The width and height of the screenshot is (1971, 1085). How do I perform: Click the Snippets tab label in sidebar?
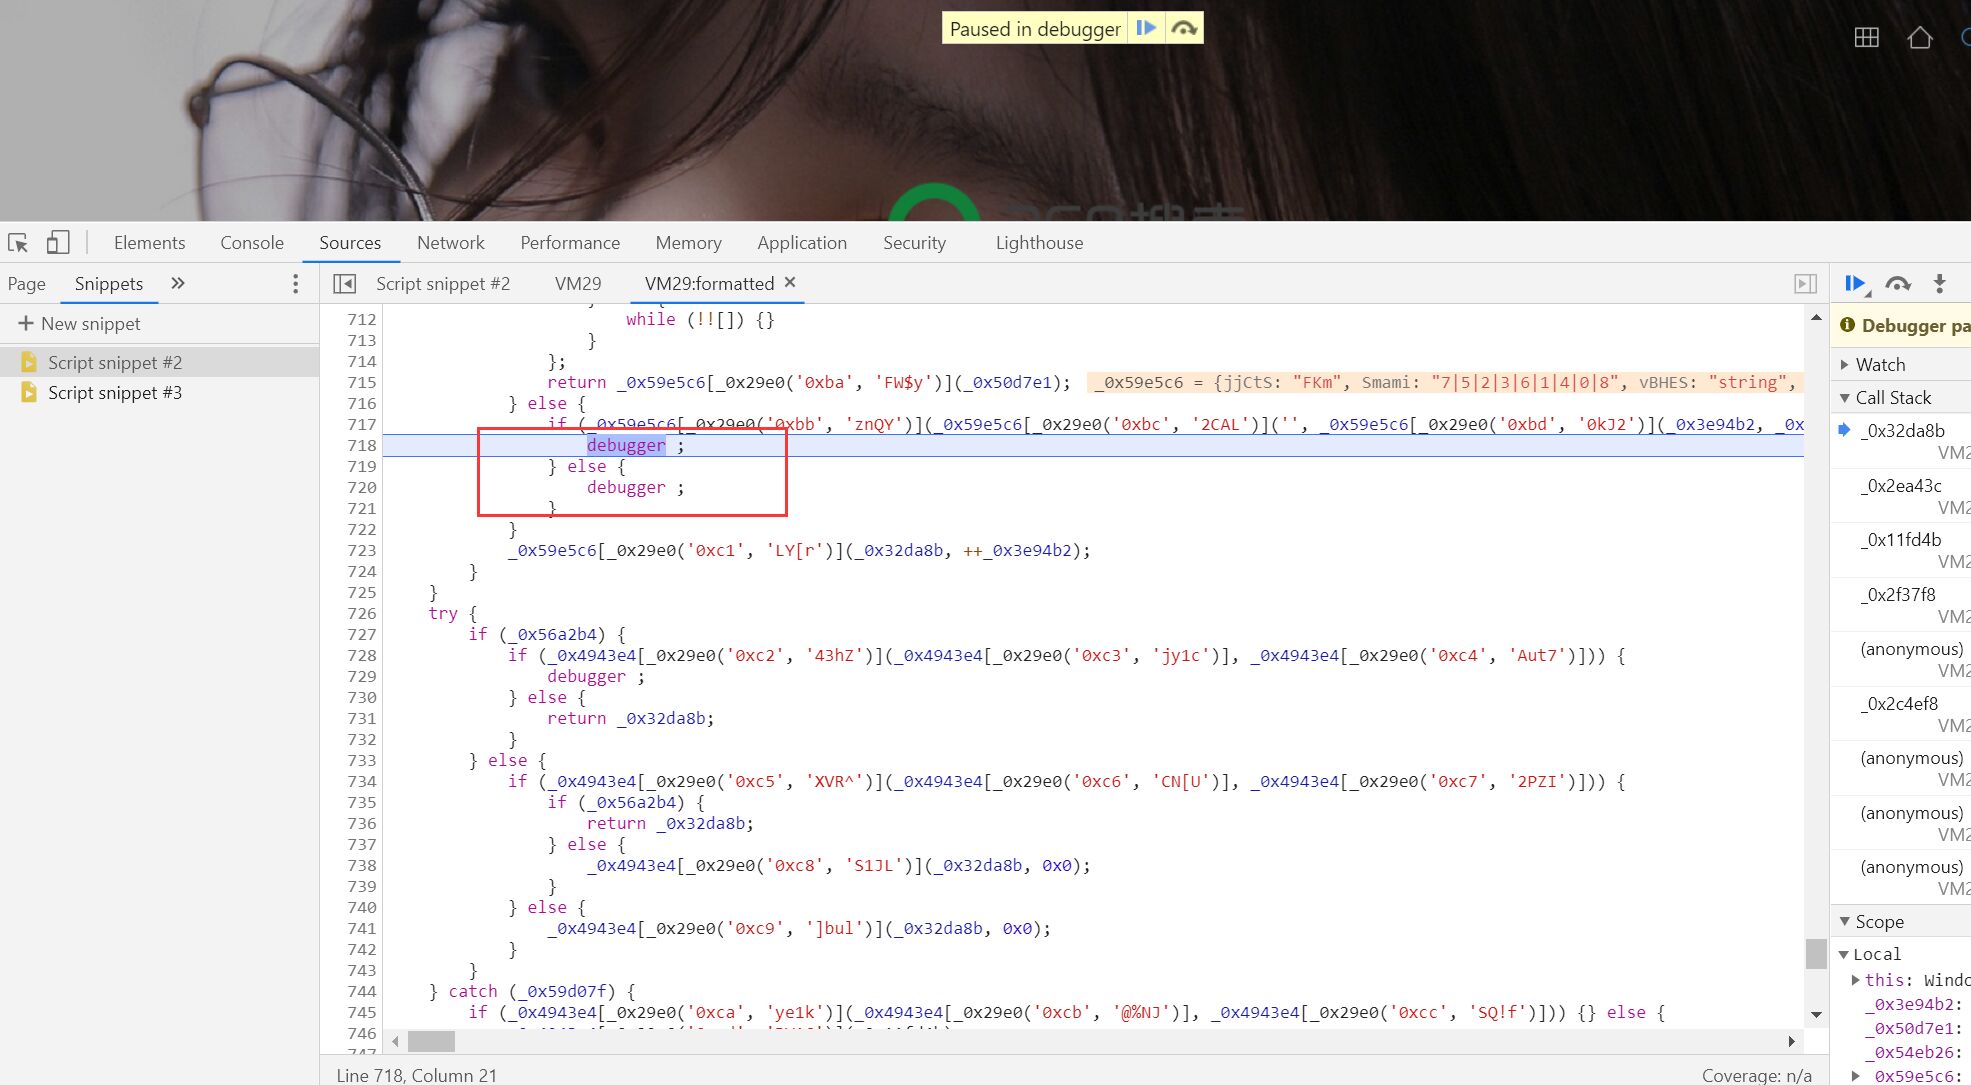pyautogui.click(x=107, y=283)
